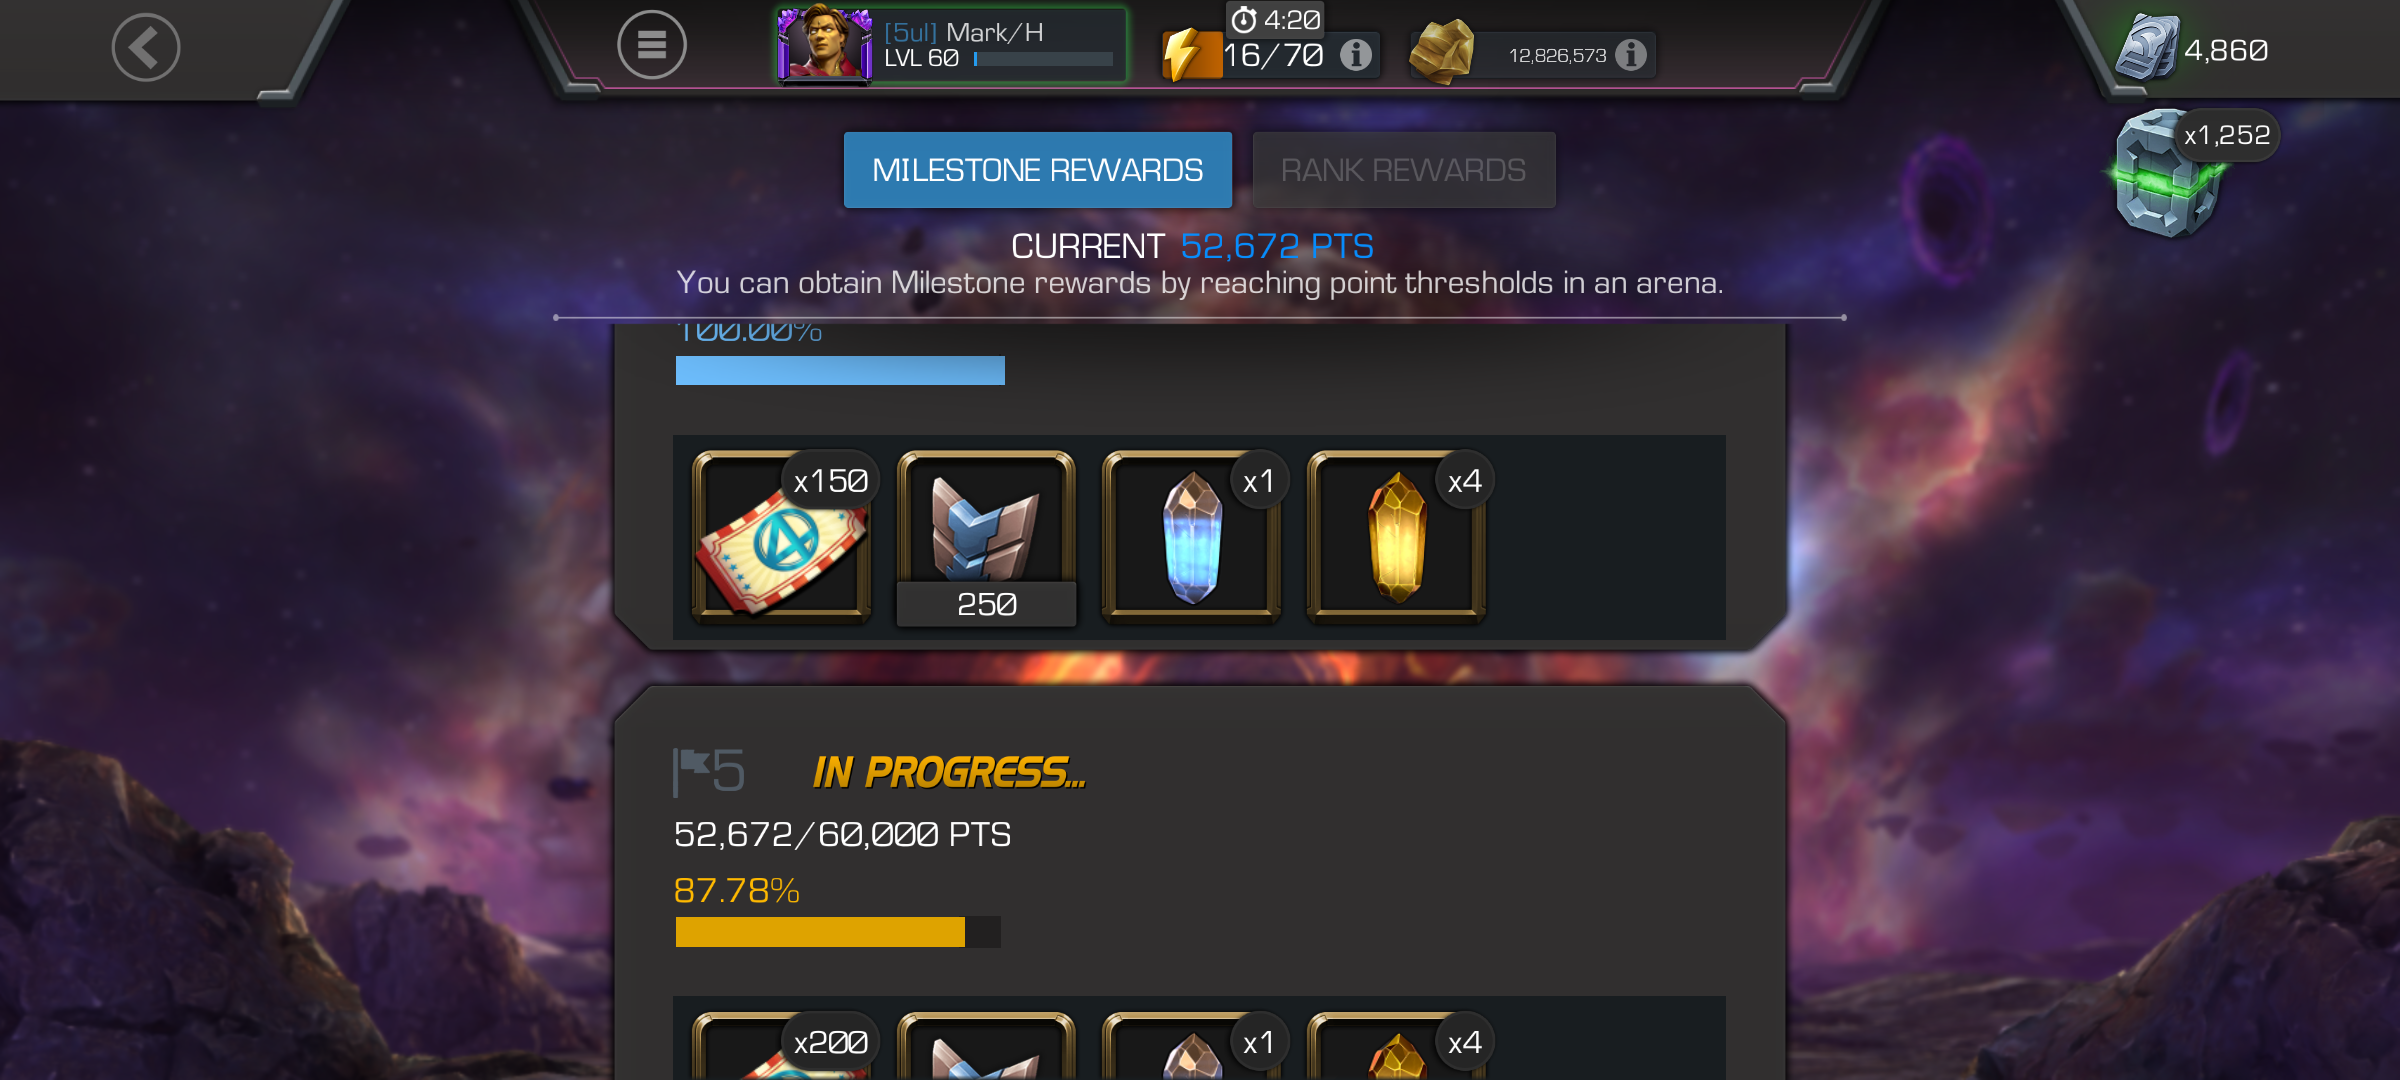The image size is (2400, 1080).
Task: Inspect the x150 arena ticket reward
Action: [784, 537]
